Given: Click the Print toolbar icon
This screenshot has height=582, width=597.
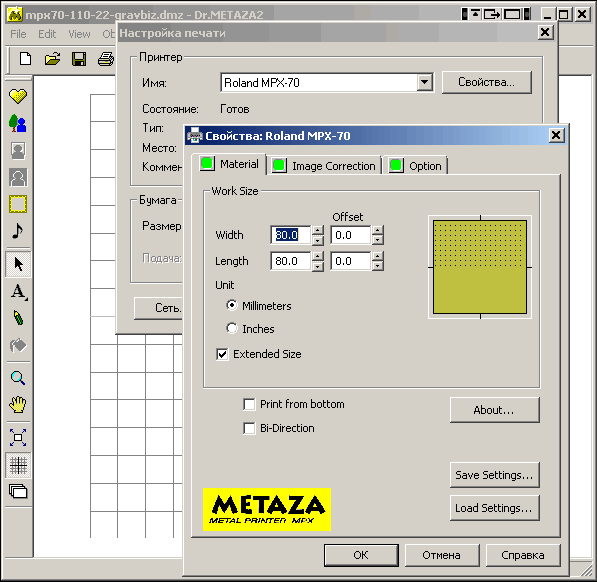Looking at the screenshot, I should pyautogui.click(x=106, y=59).
